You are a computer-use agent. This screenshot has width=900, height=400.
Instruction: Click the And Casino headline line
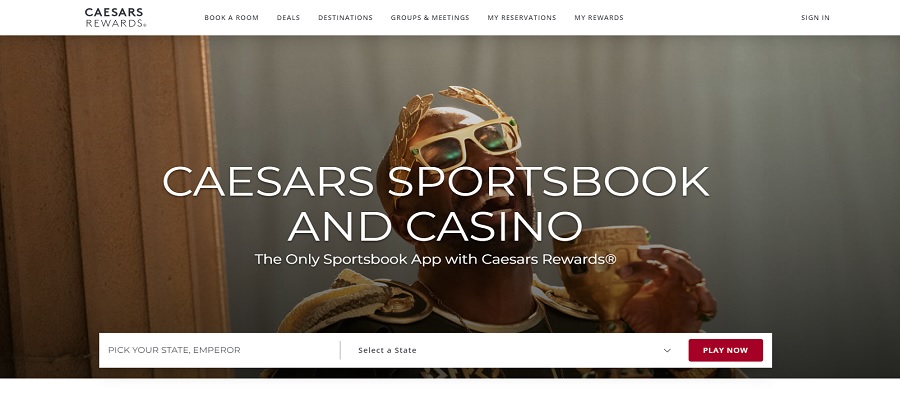(x=435, y=226)
